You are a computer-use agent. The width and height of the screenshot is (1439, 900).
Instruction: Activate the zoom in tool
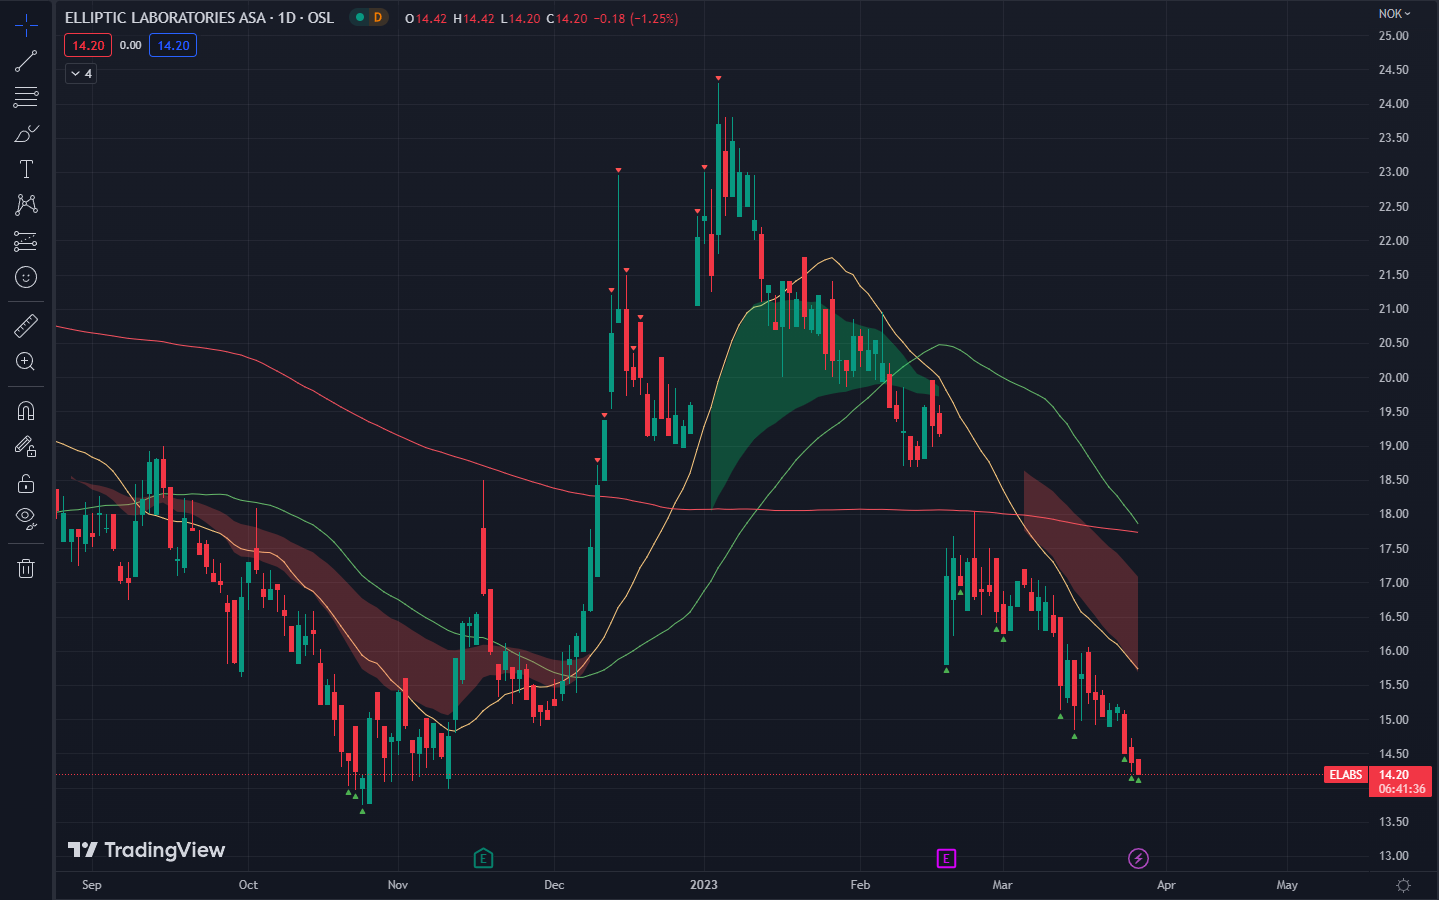point(26,362)
